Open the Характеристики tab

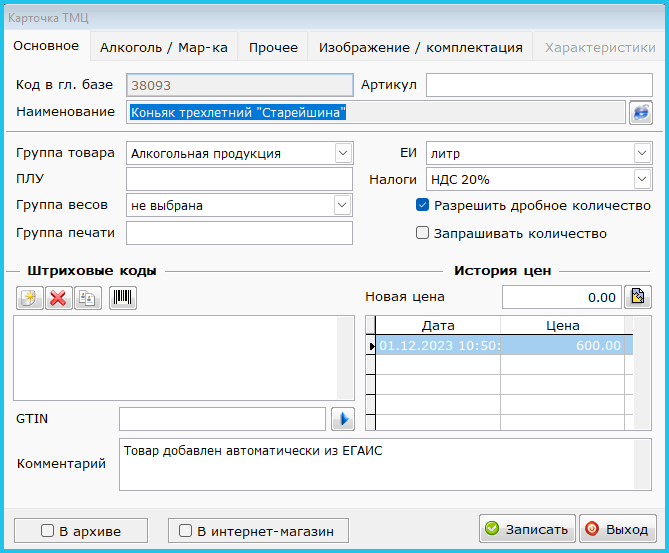tap(600, 47)
